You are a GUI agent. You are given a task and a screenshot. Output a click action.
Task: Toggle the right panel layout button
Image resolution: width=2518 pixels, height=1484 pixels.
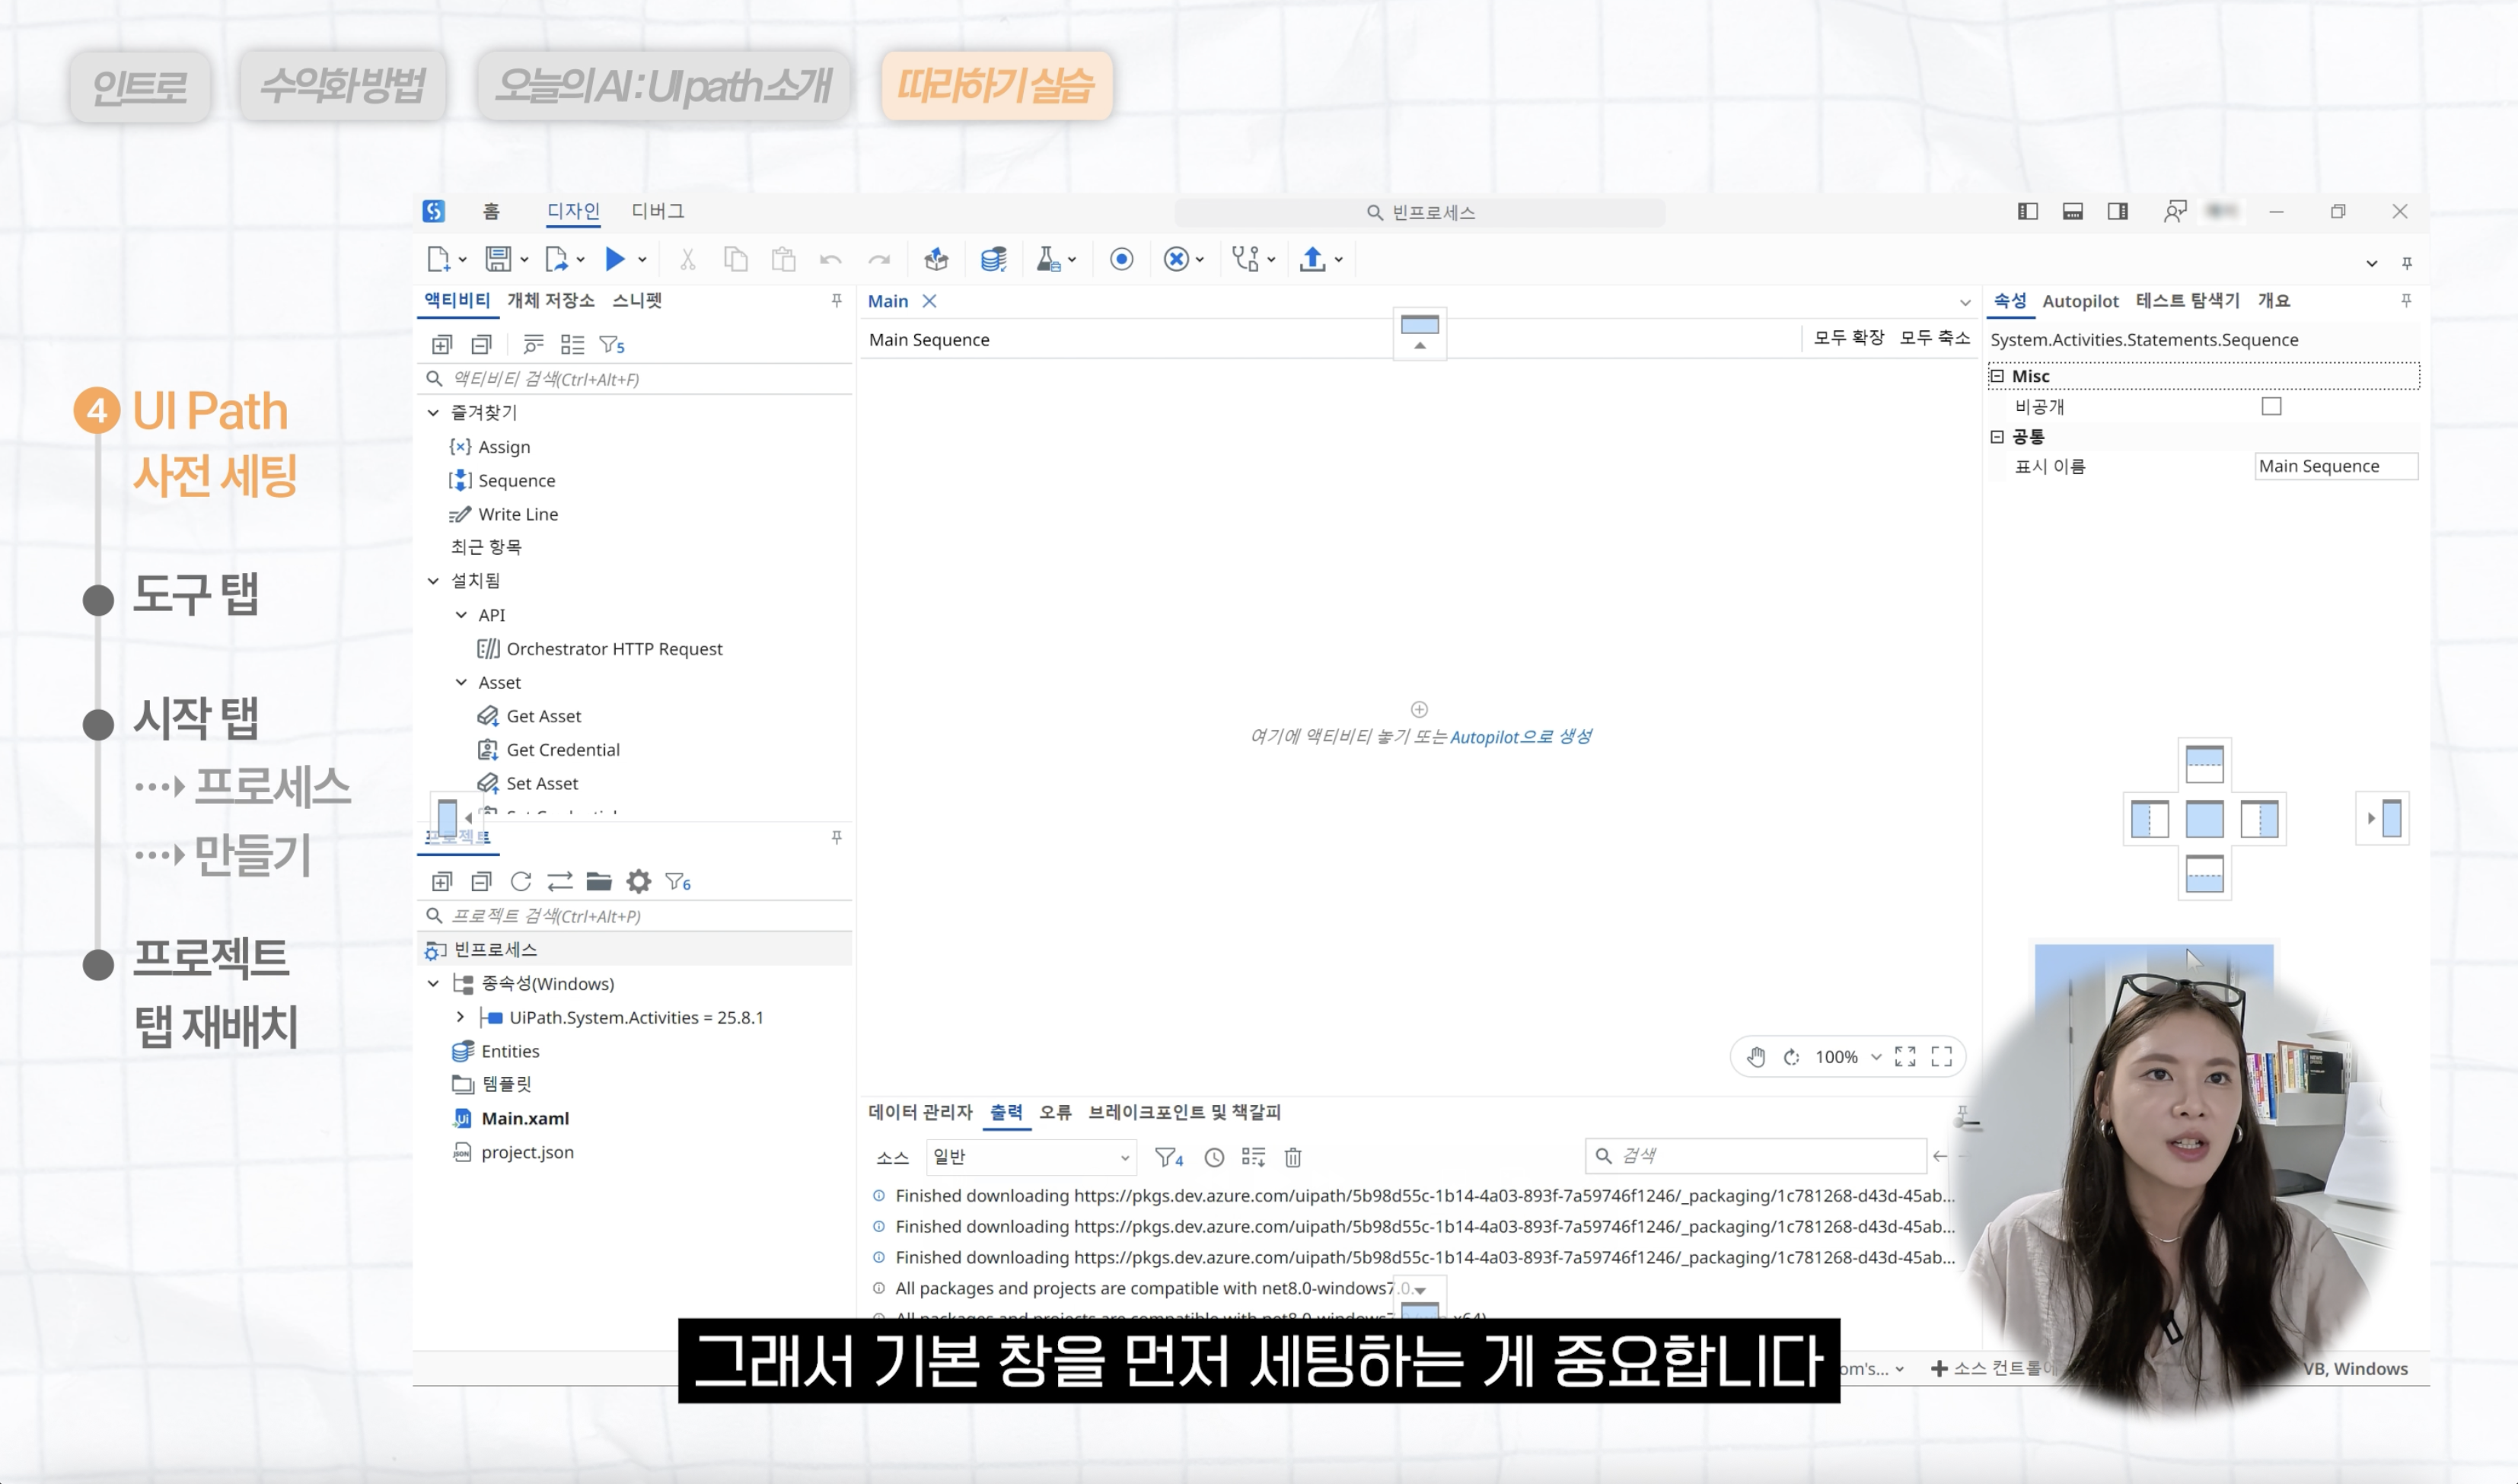pos(2117,212)
